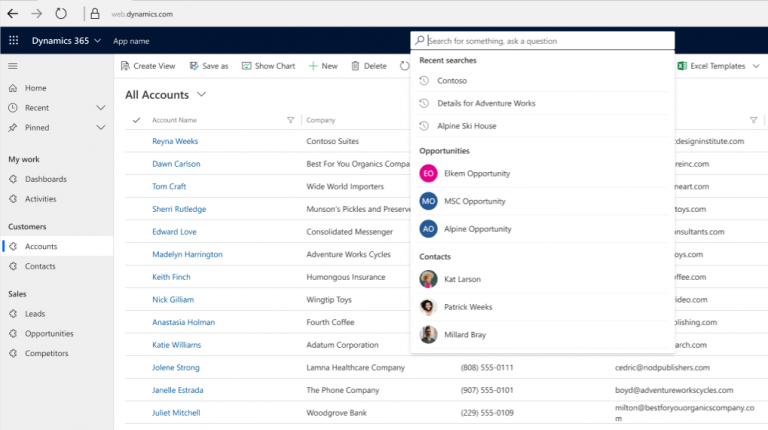Open Excel Templates dropdown
The image size is (768, 430).
(755, 66)
